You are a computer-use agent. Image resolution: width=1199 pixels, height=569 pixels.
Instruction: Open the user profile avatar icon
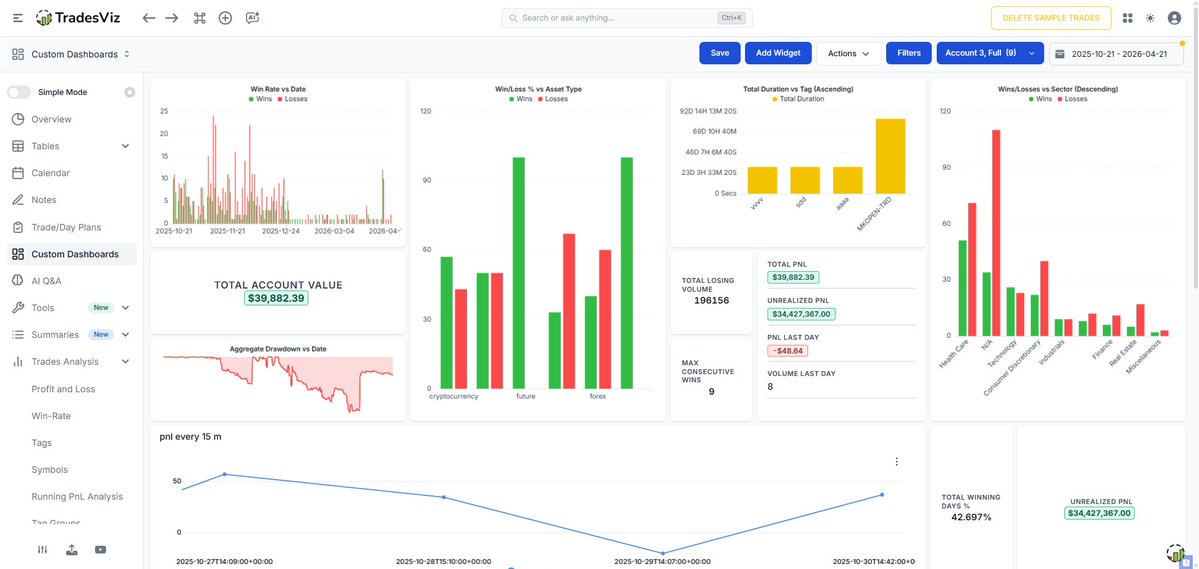[1174, 18]
